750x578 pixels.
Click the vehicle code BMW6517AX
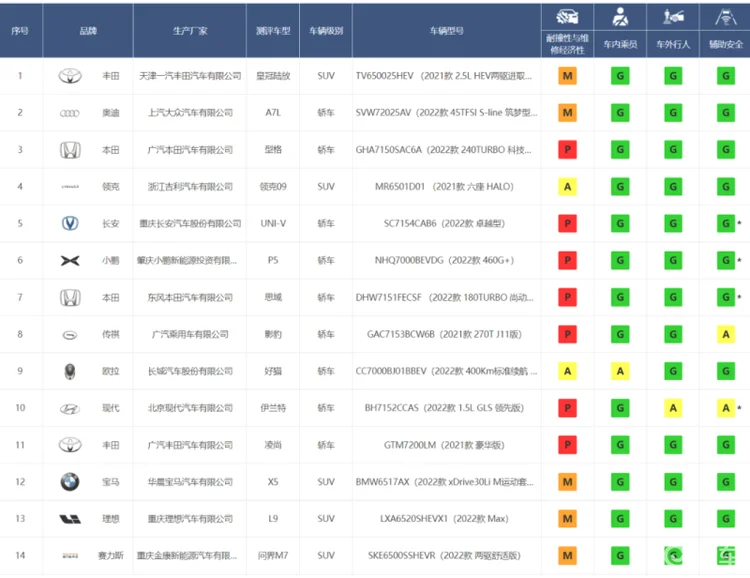pyautogui.click(x=383, y=482)
